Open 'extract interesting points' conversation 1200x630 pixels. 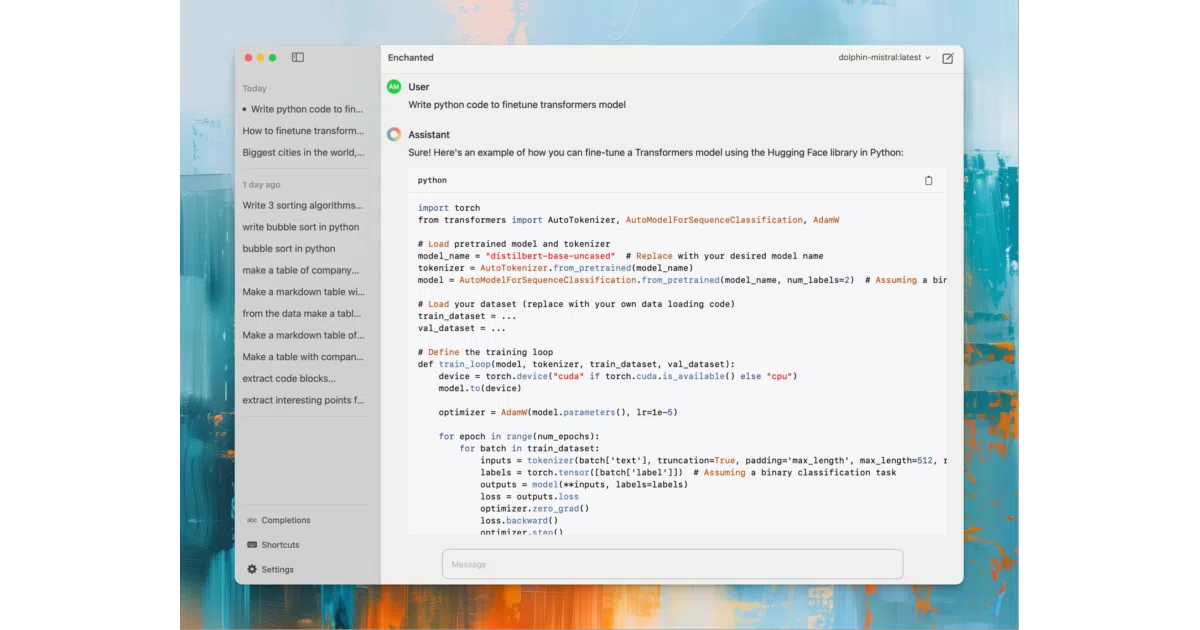pos(303,400)
